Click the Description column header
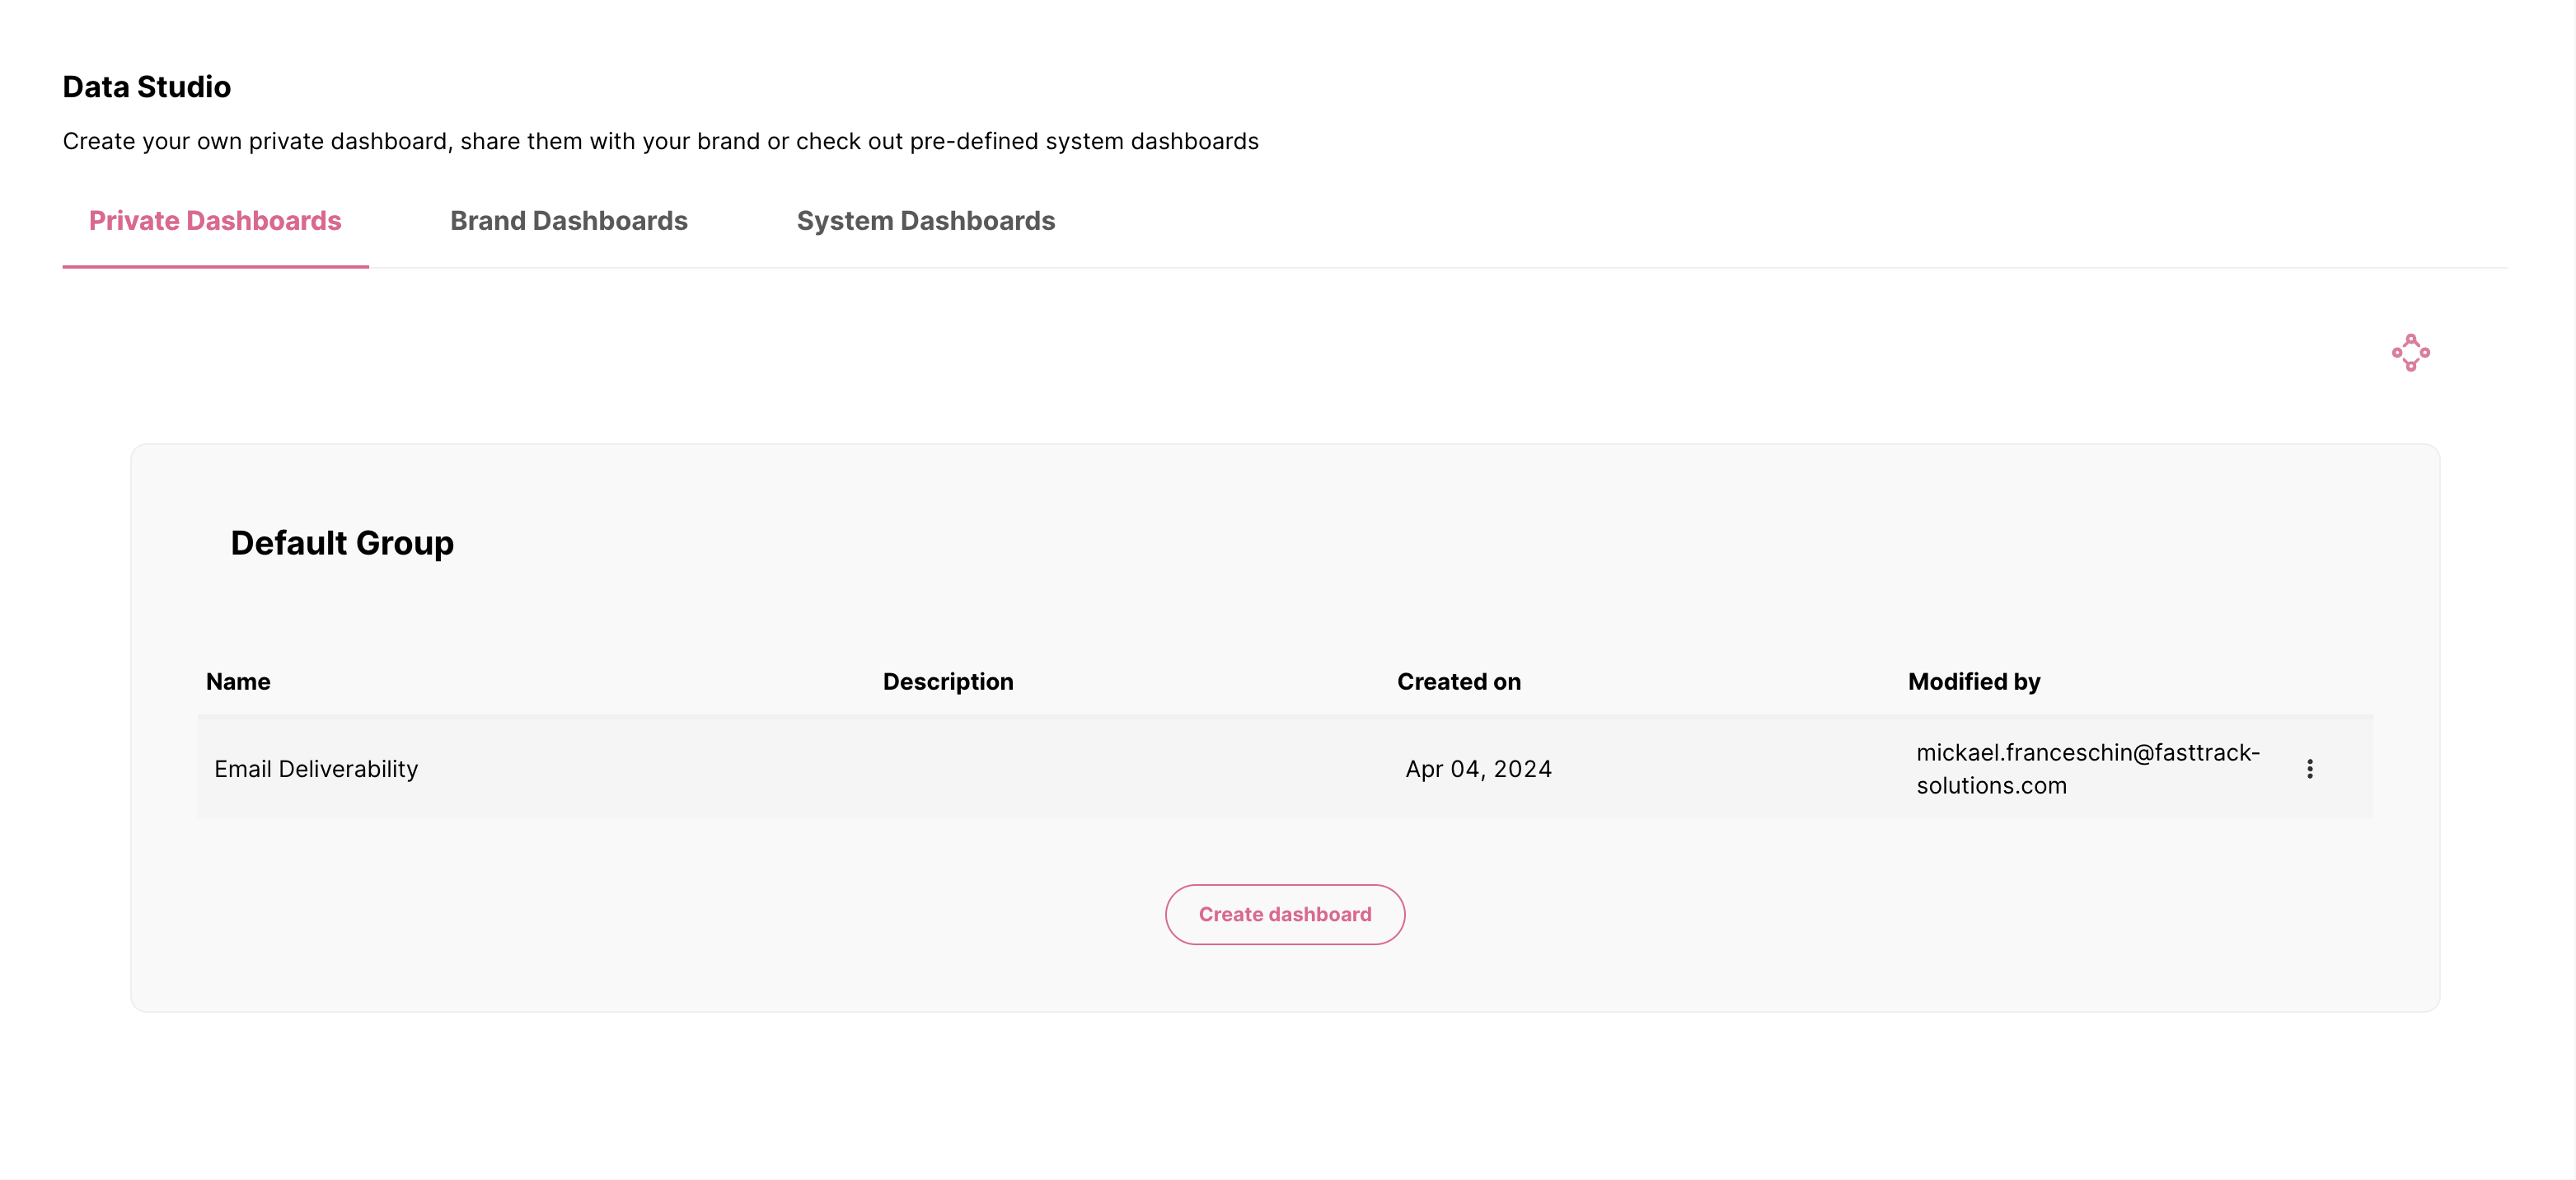 (947, 681)
